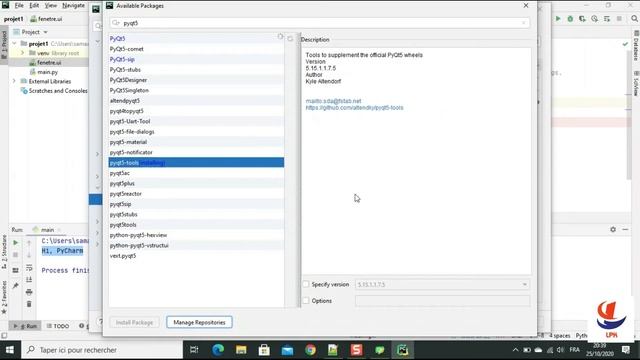
Task: Select PyQt5Designer package
Action: click(196, 80)
